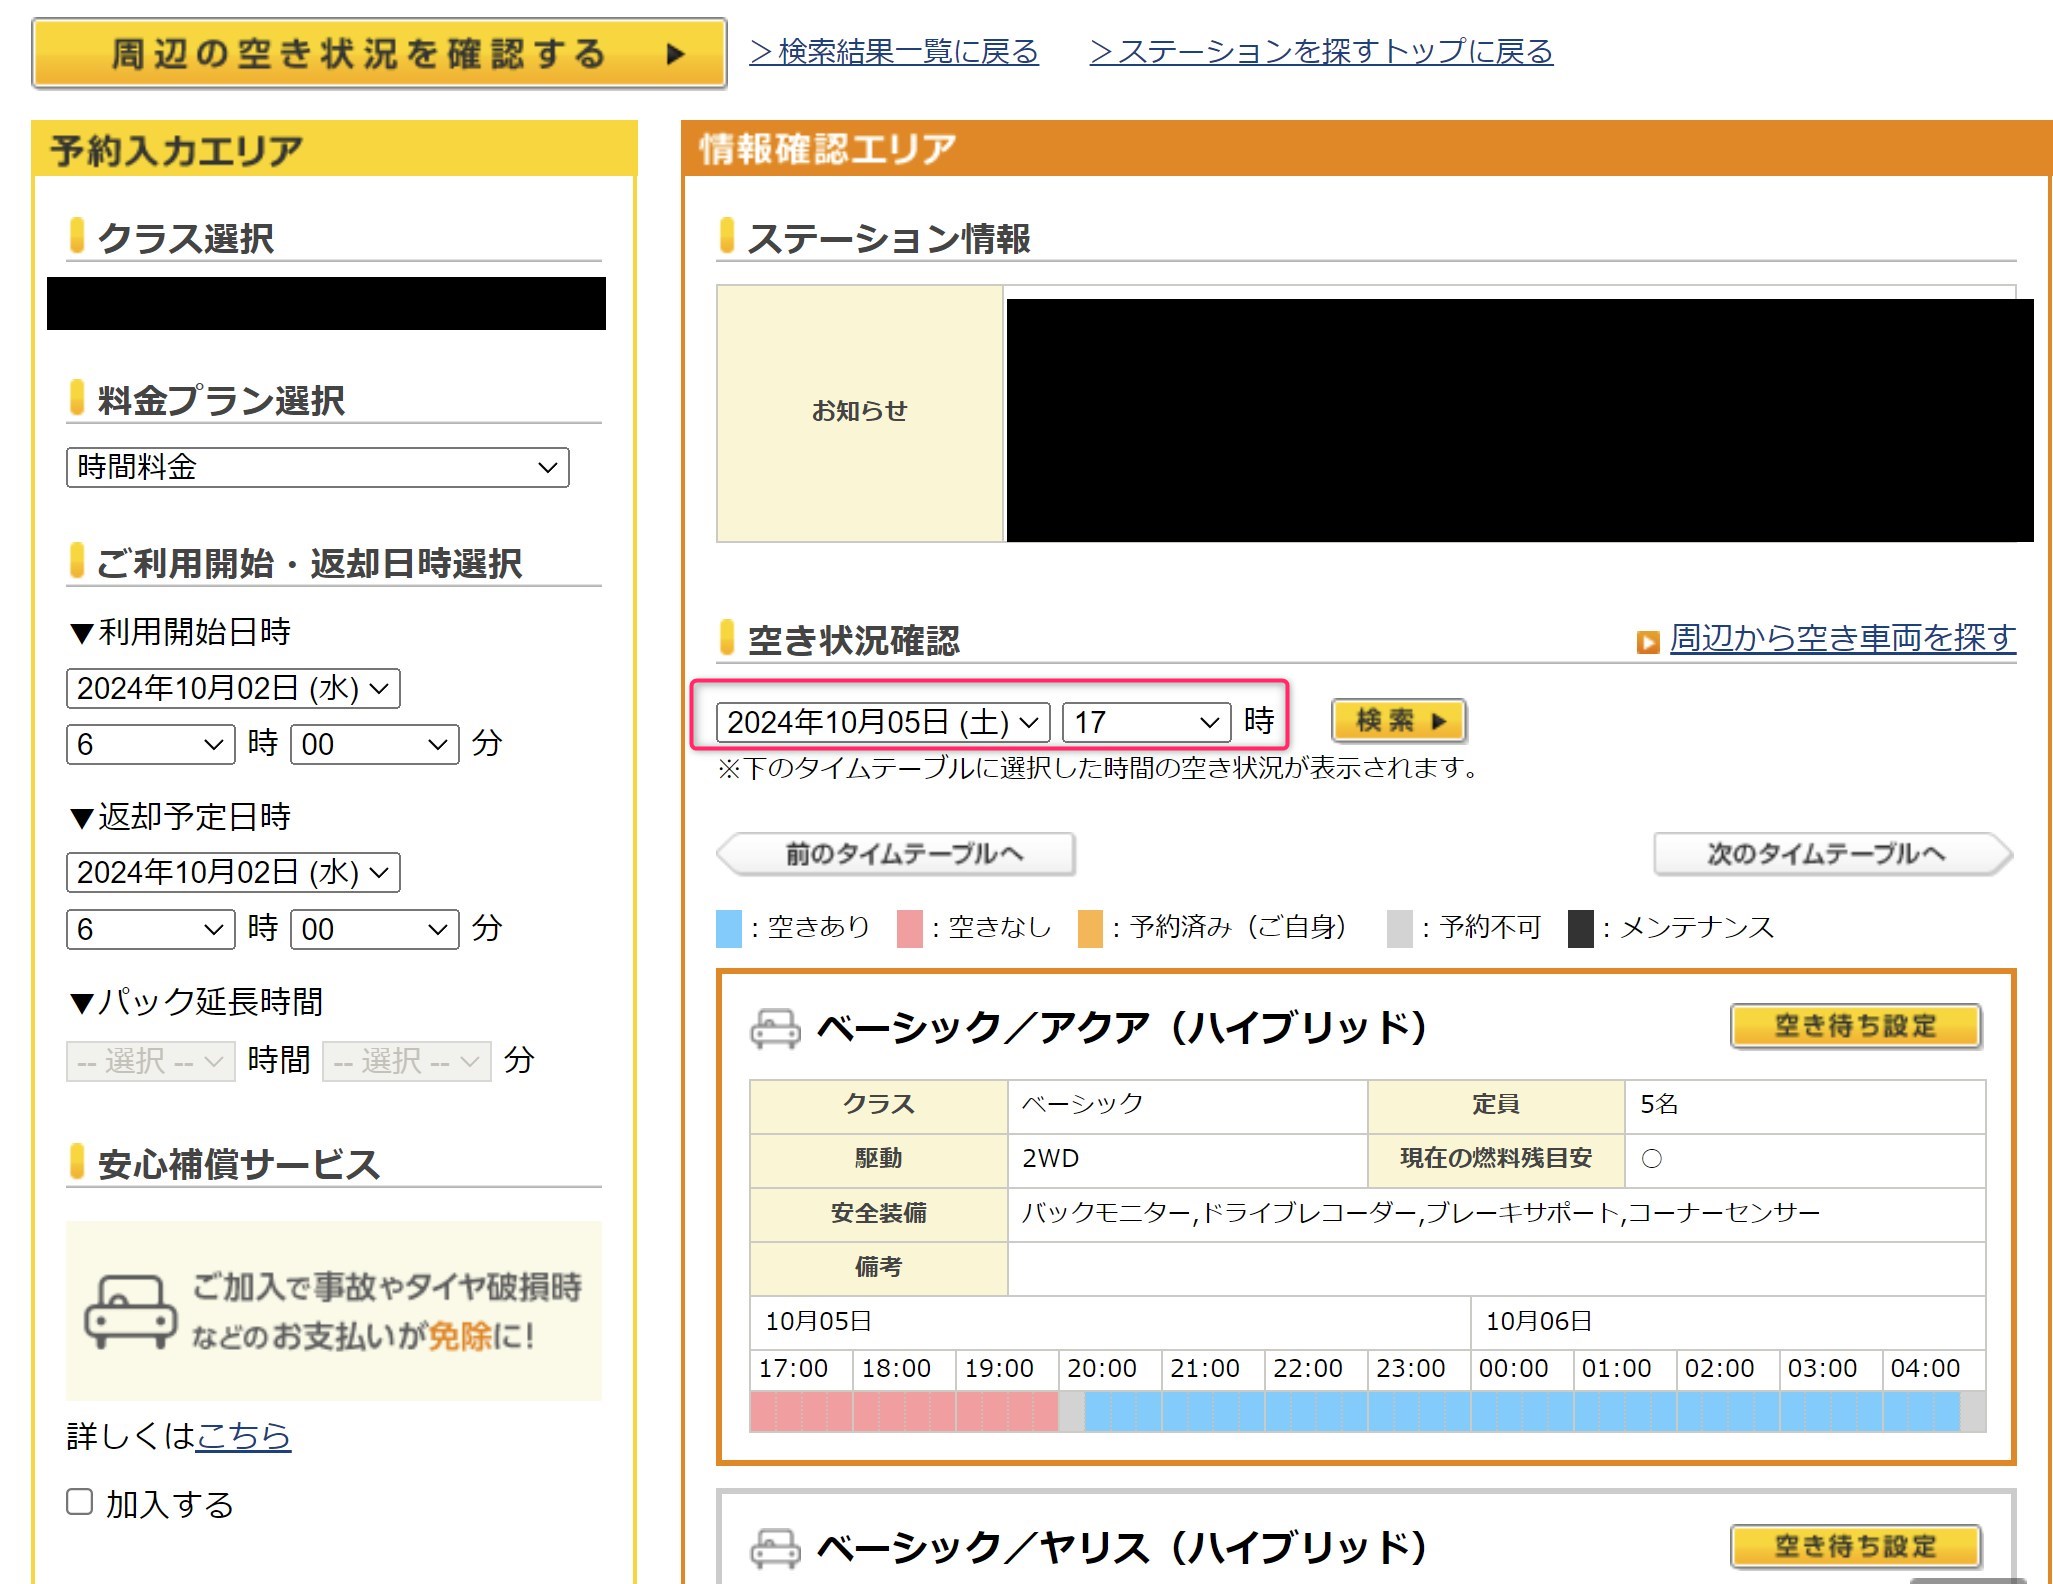Go to 次のタイムテーブルへ
Viewport: 2053px width, 1584px height.
[x=1833, y=854]
